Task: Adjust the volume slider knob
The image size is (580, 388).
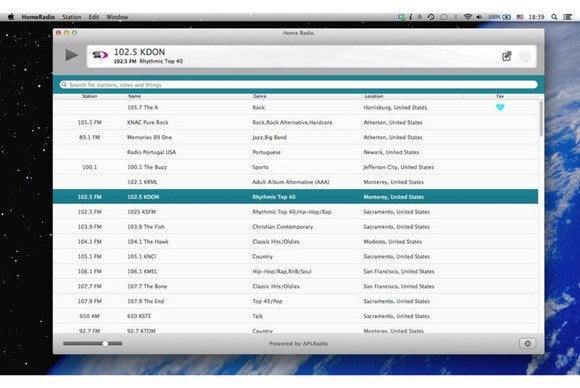Action: (x=105, y=344)
